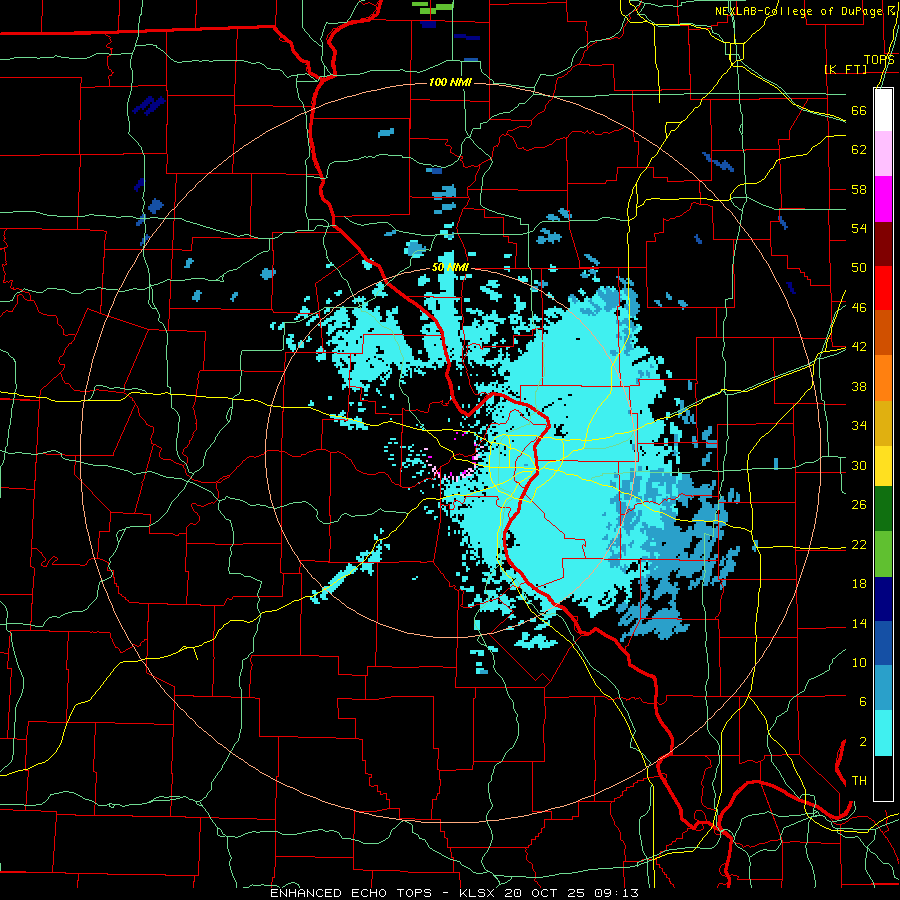This screenshot has height=900, width=900.
Task: Click the black TH threshold swatch
Action: coord(883,778)
